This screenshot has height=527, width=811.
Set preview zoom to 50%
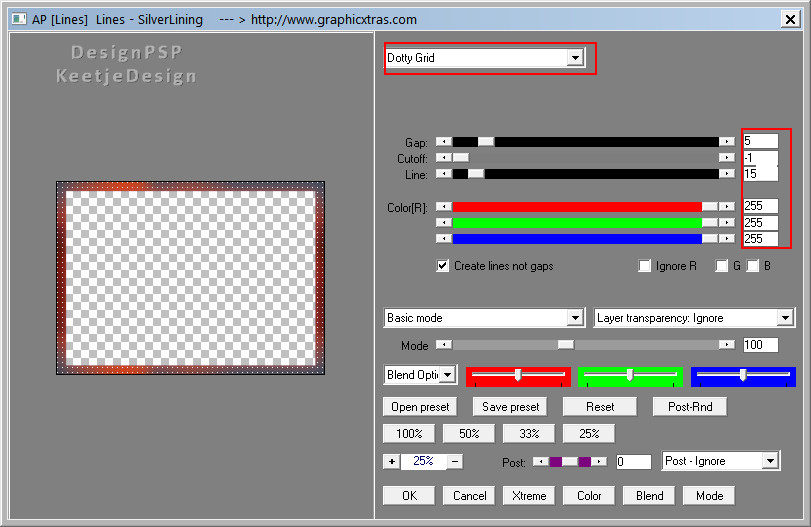tap(469, 434)
